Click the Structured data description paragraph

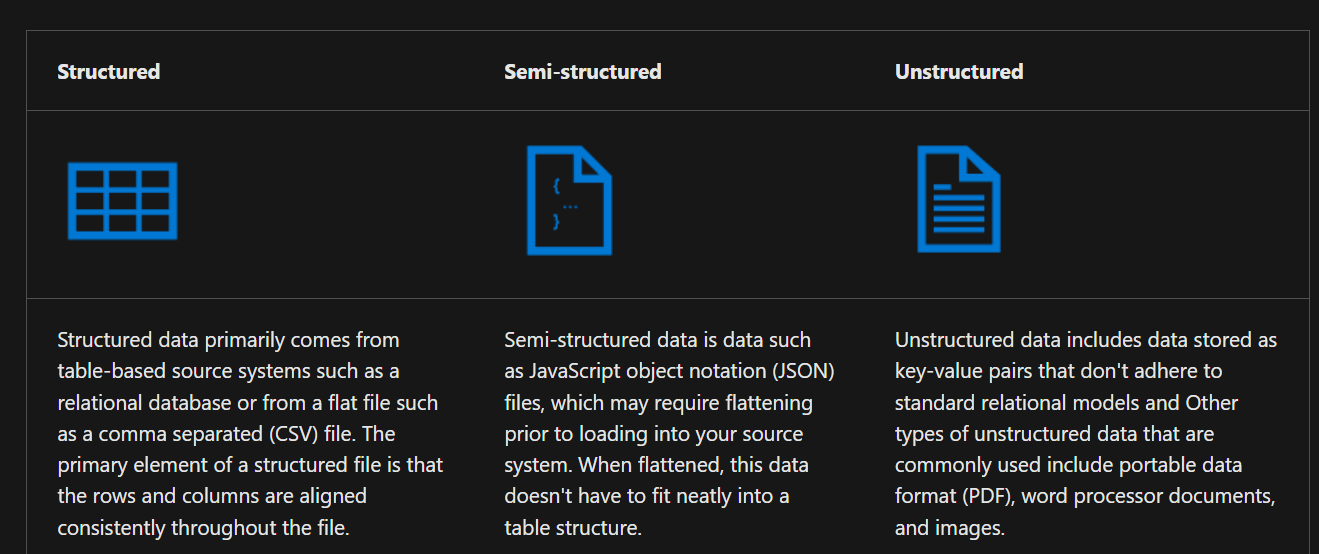point(250,434)
